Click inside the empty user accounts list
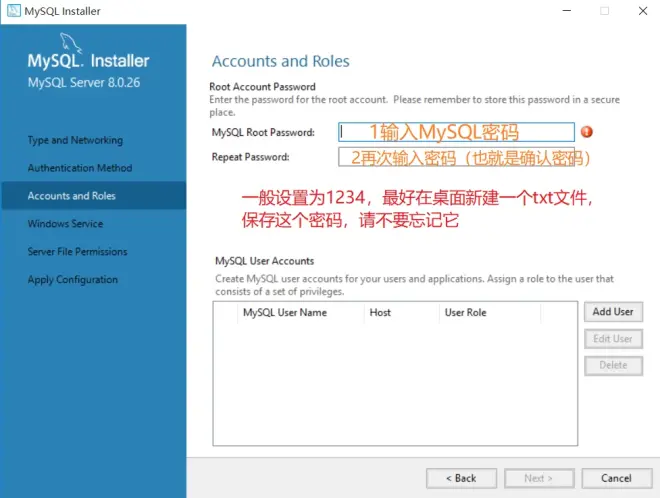The image size is (660, 498). 395,383
